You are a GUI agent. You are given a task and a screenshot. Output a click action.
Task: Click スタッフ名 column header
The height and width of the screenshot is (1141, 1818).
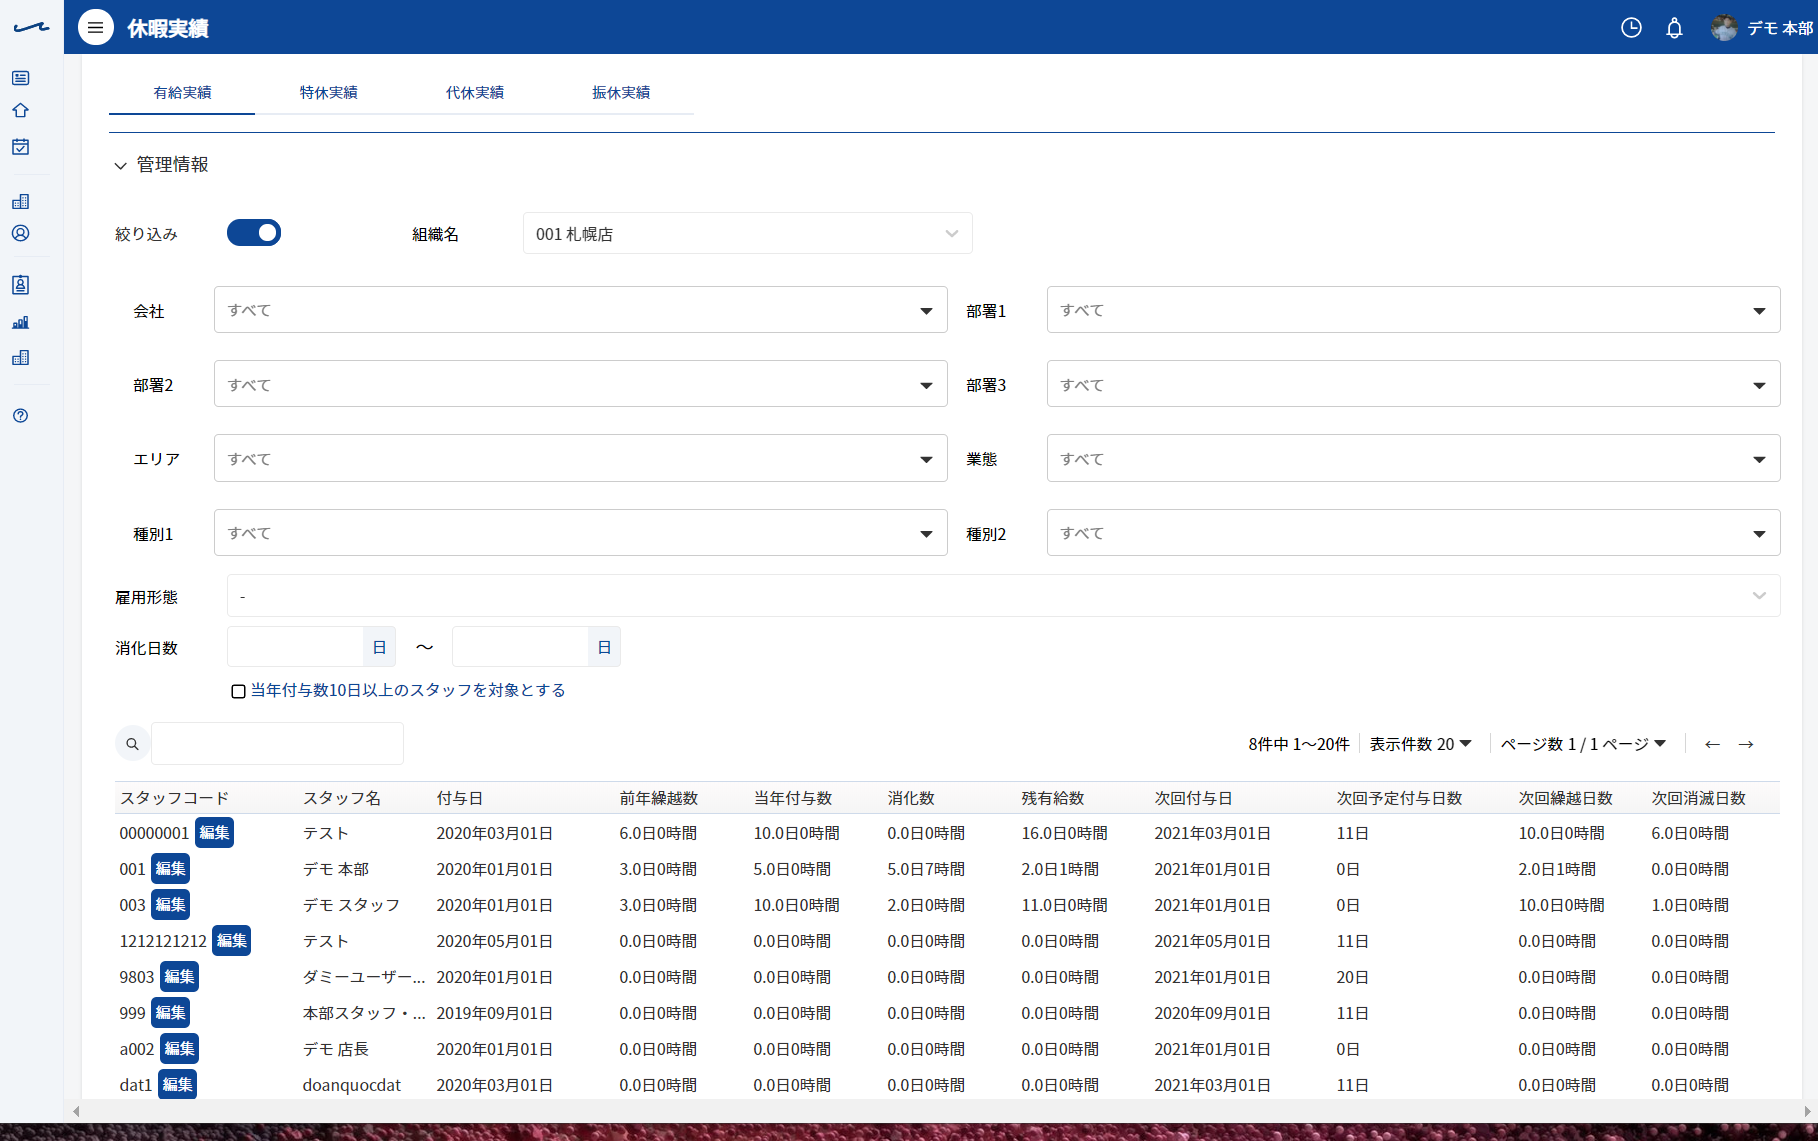click(x=342, y=798)
